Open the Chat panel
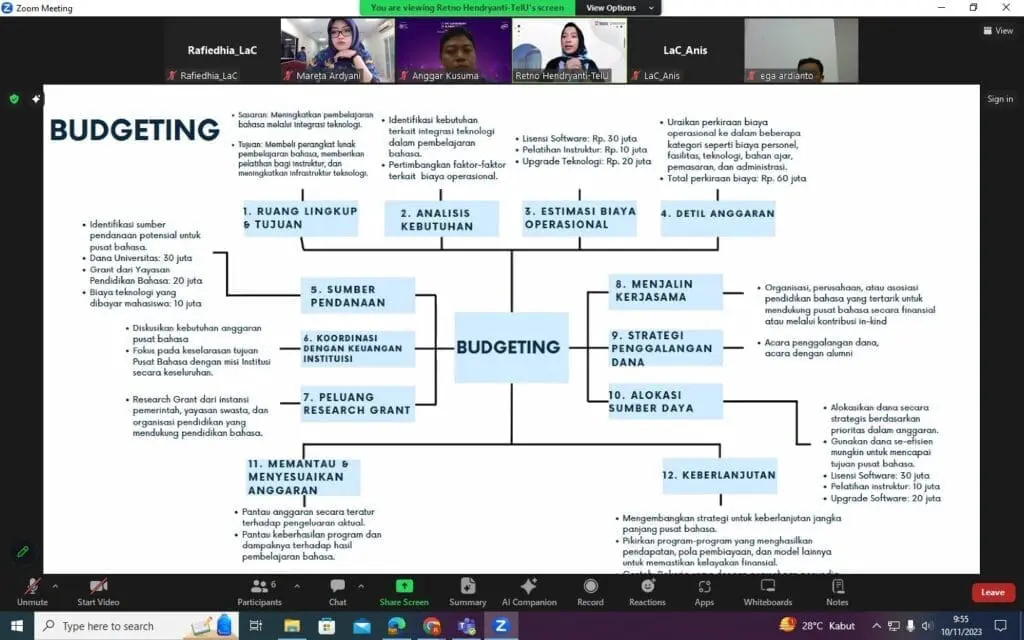The width and height of the screenshot is (1024, 640). click(x=337, y=590)
